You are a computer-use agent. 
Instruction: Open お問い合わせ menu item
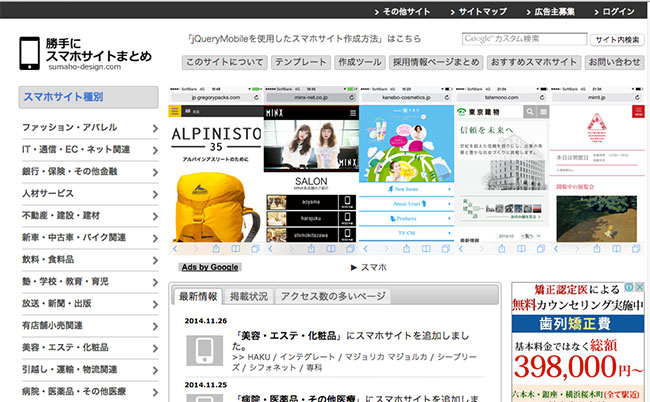tap(615, 63)
